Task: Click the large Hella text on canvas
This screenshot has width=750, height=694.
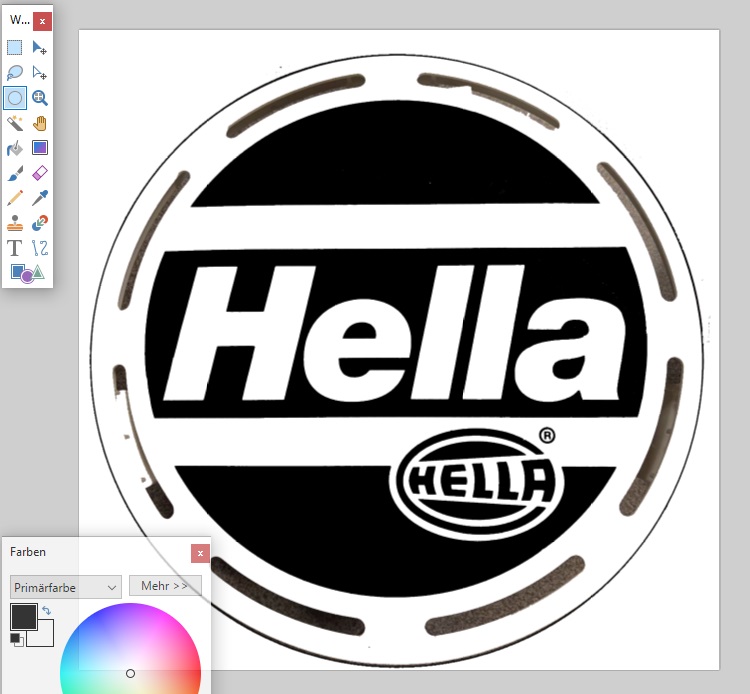Action: point(395,333)
